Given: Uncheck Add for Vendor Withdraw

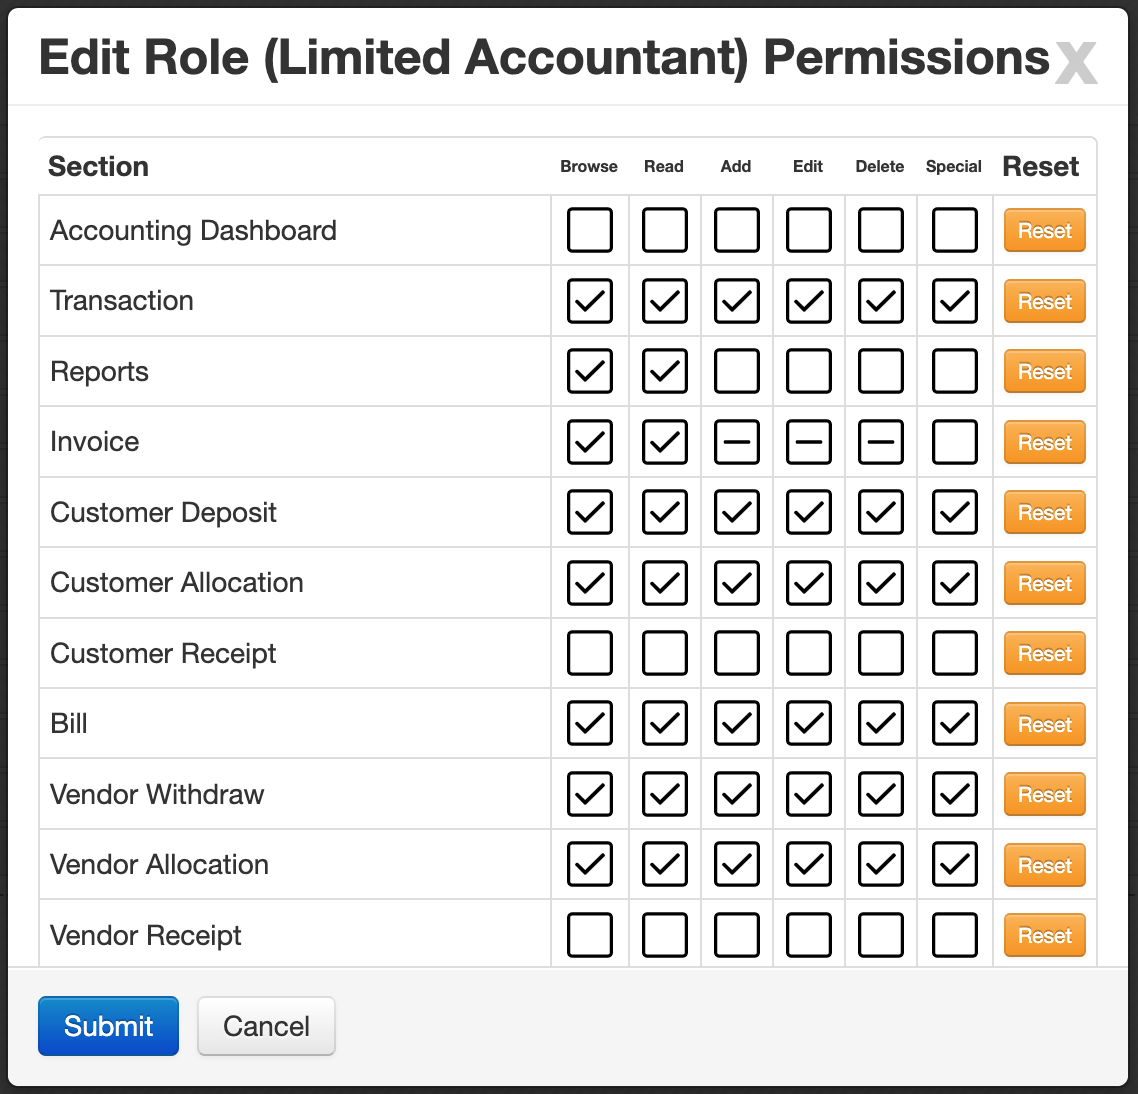Looking at the screenshot, I should [737, 793].
